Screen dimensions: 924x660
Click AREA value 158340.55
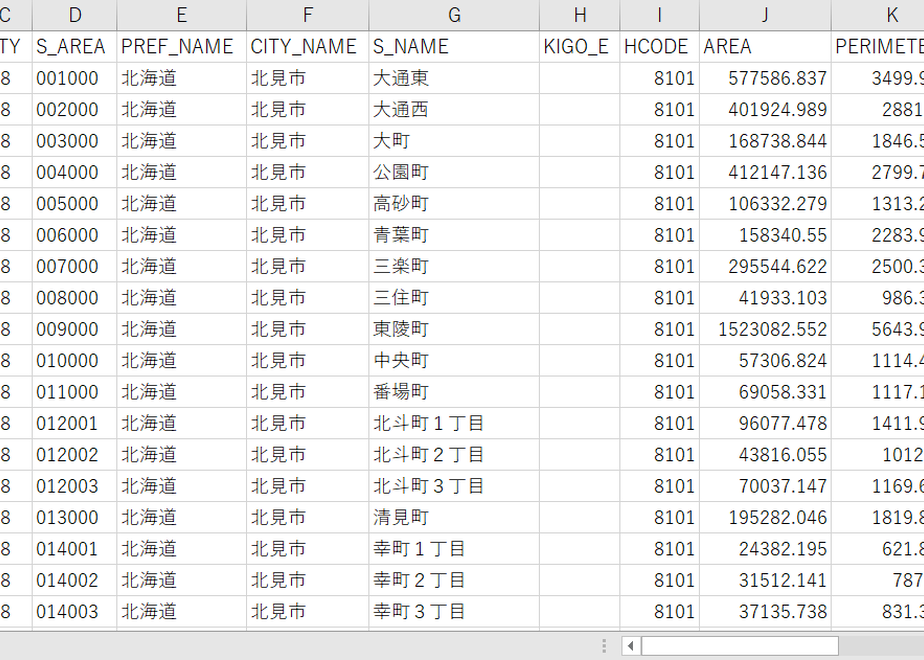[x=765, y=235]
